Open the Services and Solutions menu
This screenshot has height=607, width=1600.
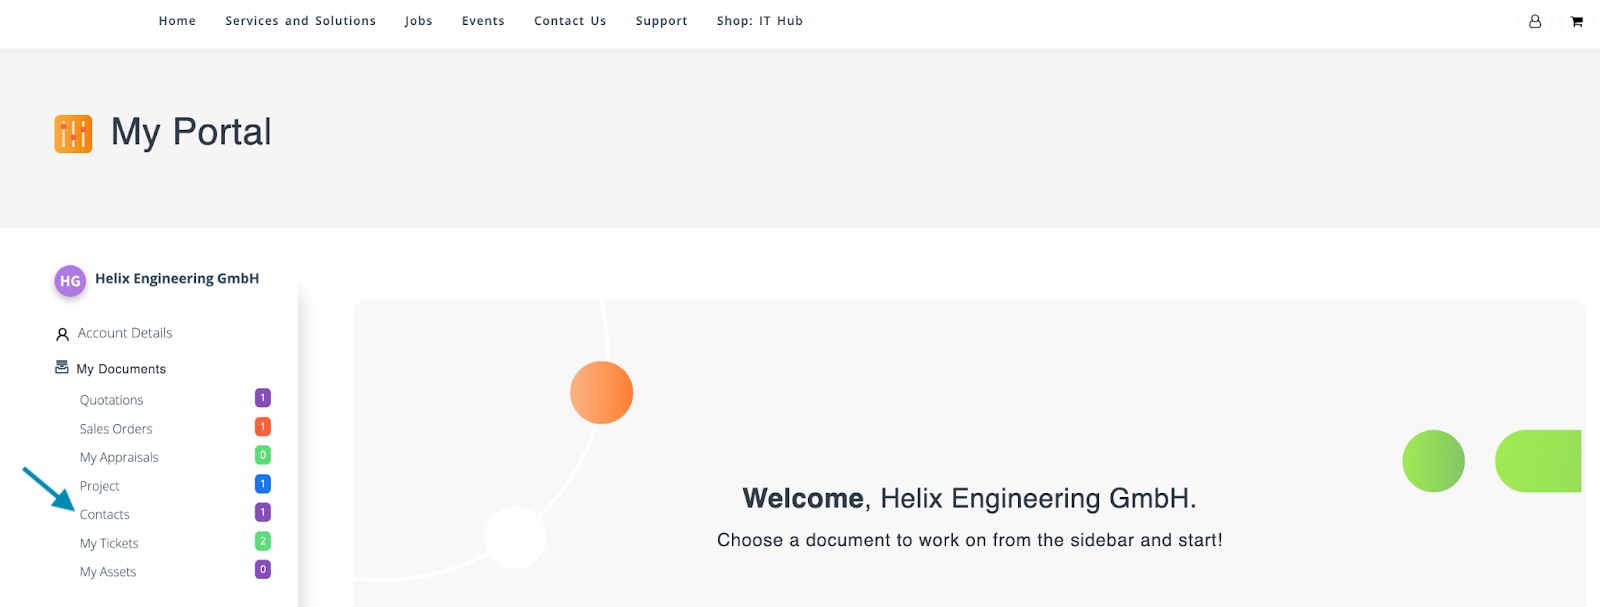[300, 21]
